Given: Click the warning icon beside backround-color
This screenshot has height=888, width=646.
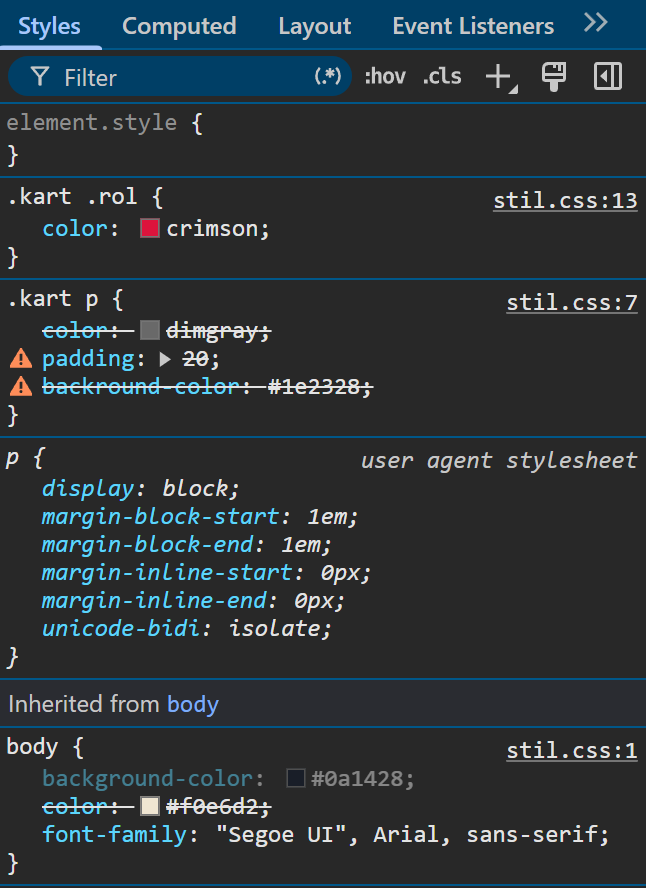Looking at the screenshot, I should 21,387.
